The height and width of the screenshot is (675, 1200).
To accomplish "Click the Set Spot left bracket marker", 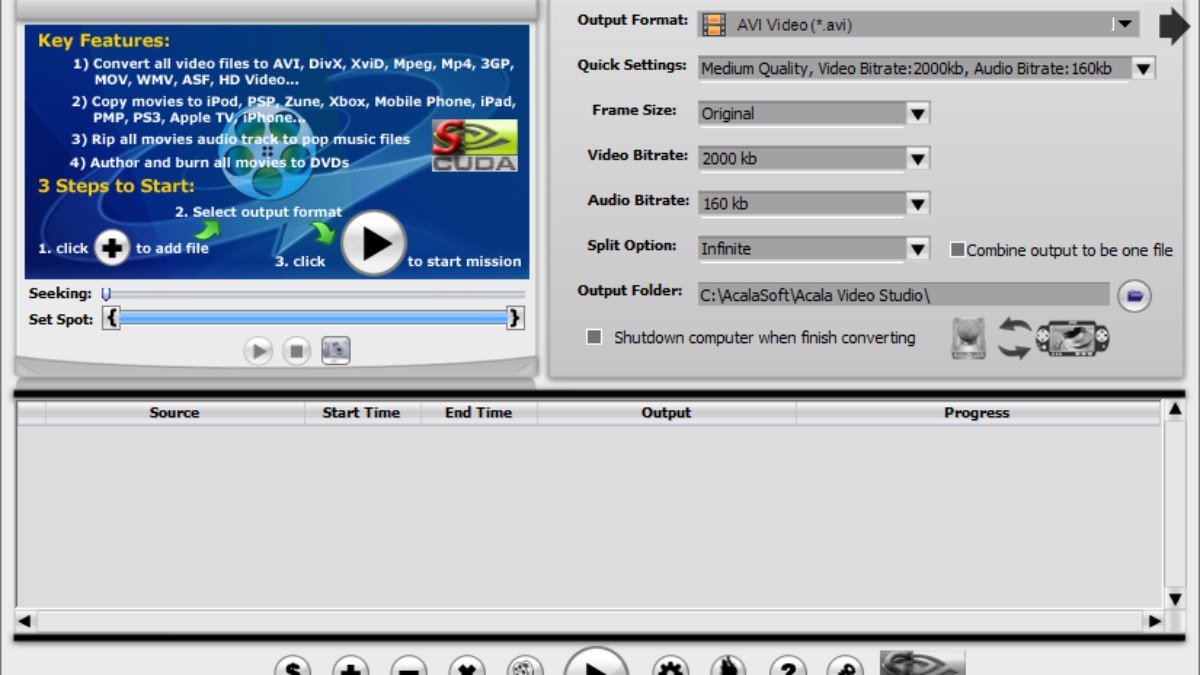I will [112, 318].
